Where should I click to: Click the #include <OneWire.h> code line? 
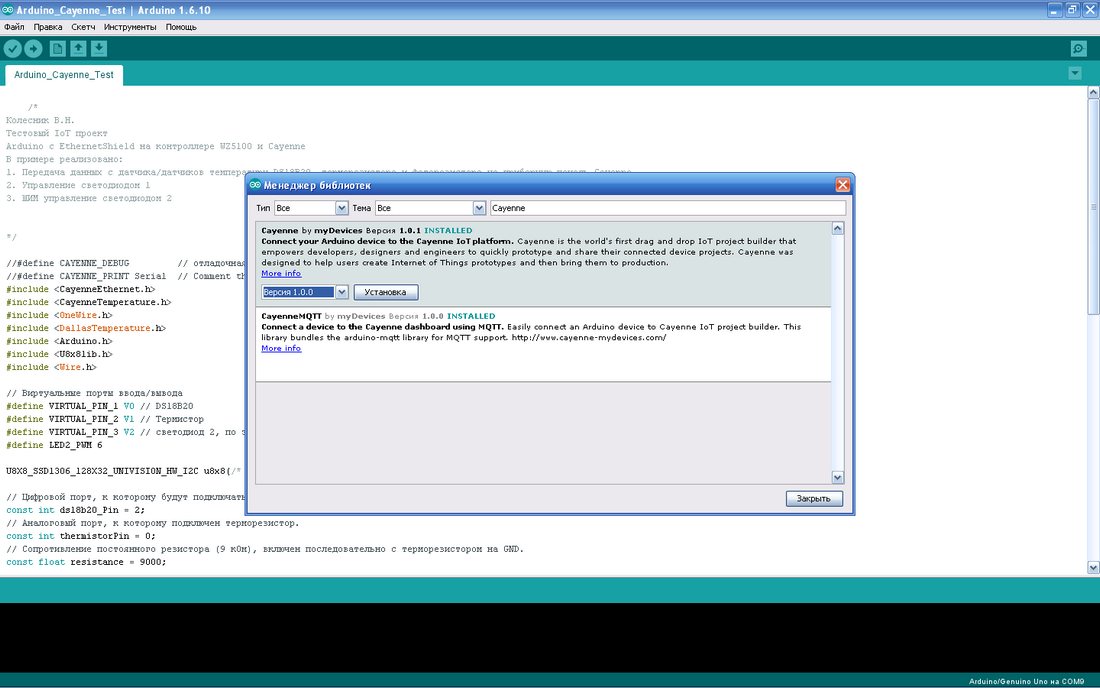tap(59, 315)
